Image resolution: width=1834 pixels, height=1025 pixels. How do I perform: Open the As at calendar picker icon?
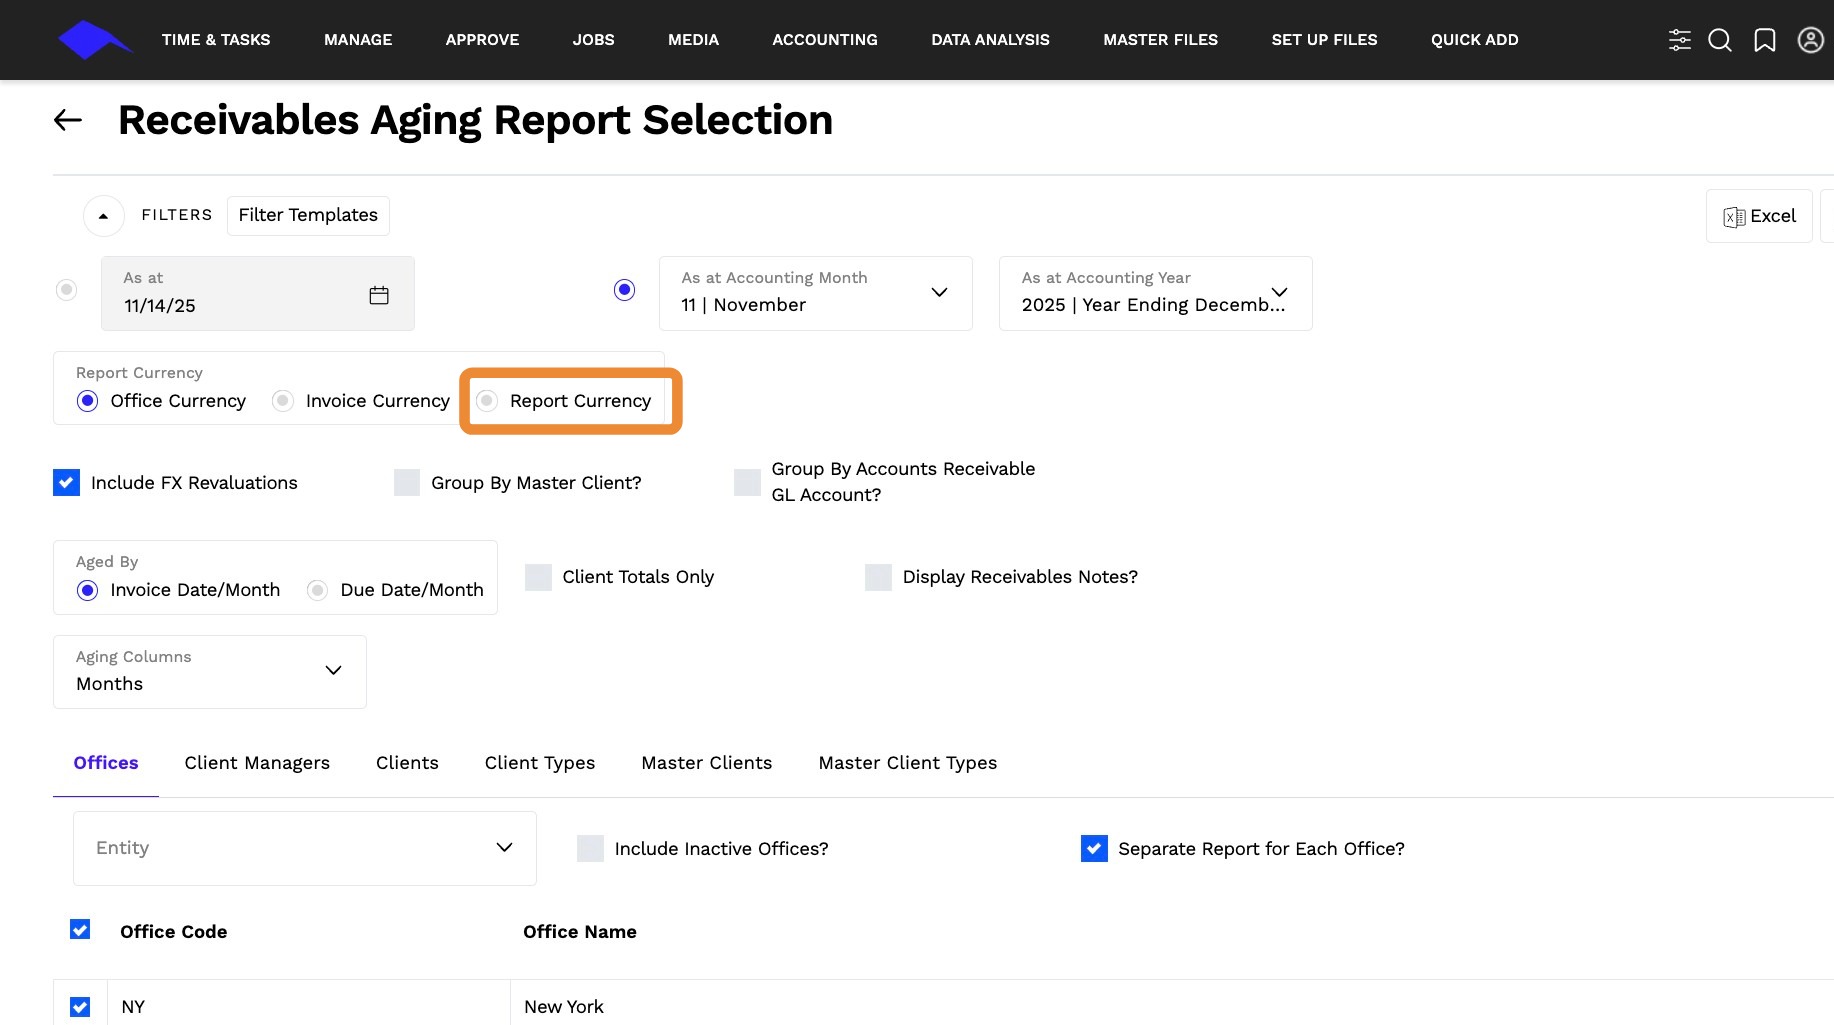coord(379,295)
